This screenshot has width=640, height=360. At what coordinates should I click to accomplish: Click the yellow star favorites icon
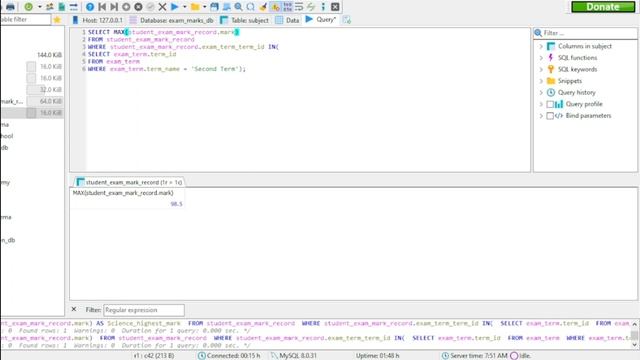pos(57,20)
